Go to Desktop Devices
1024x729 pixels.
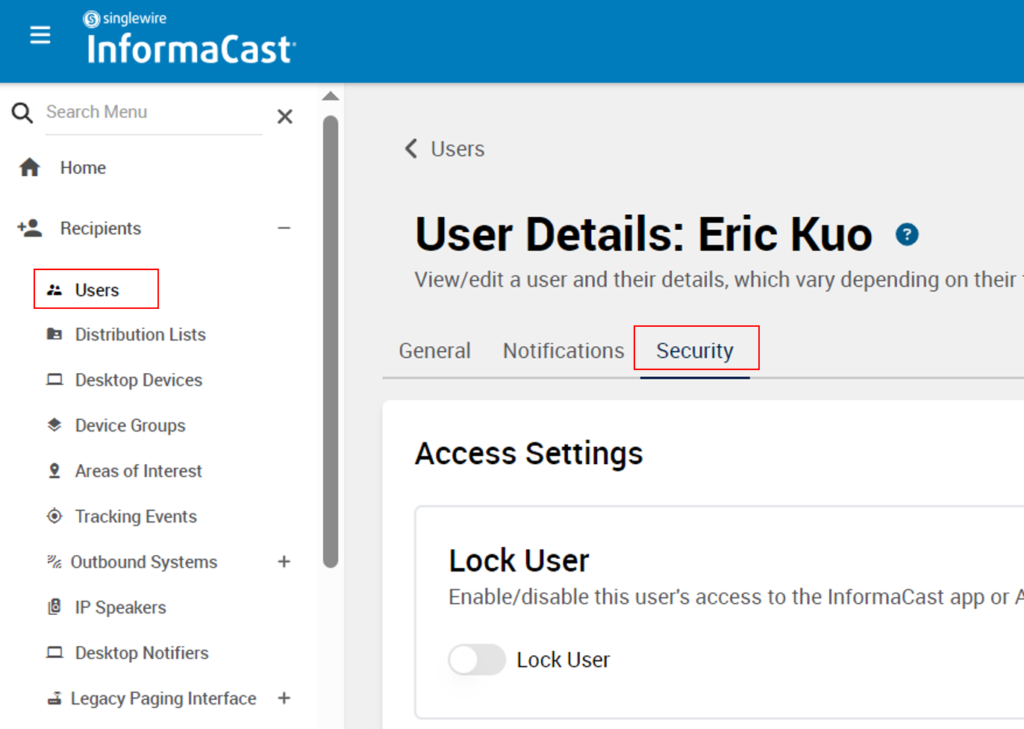pos(138,380)
